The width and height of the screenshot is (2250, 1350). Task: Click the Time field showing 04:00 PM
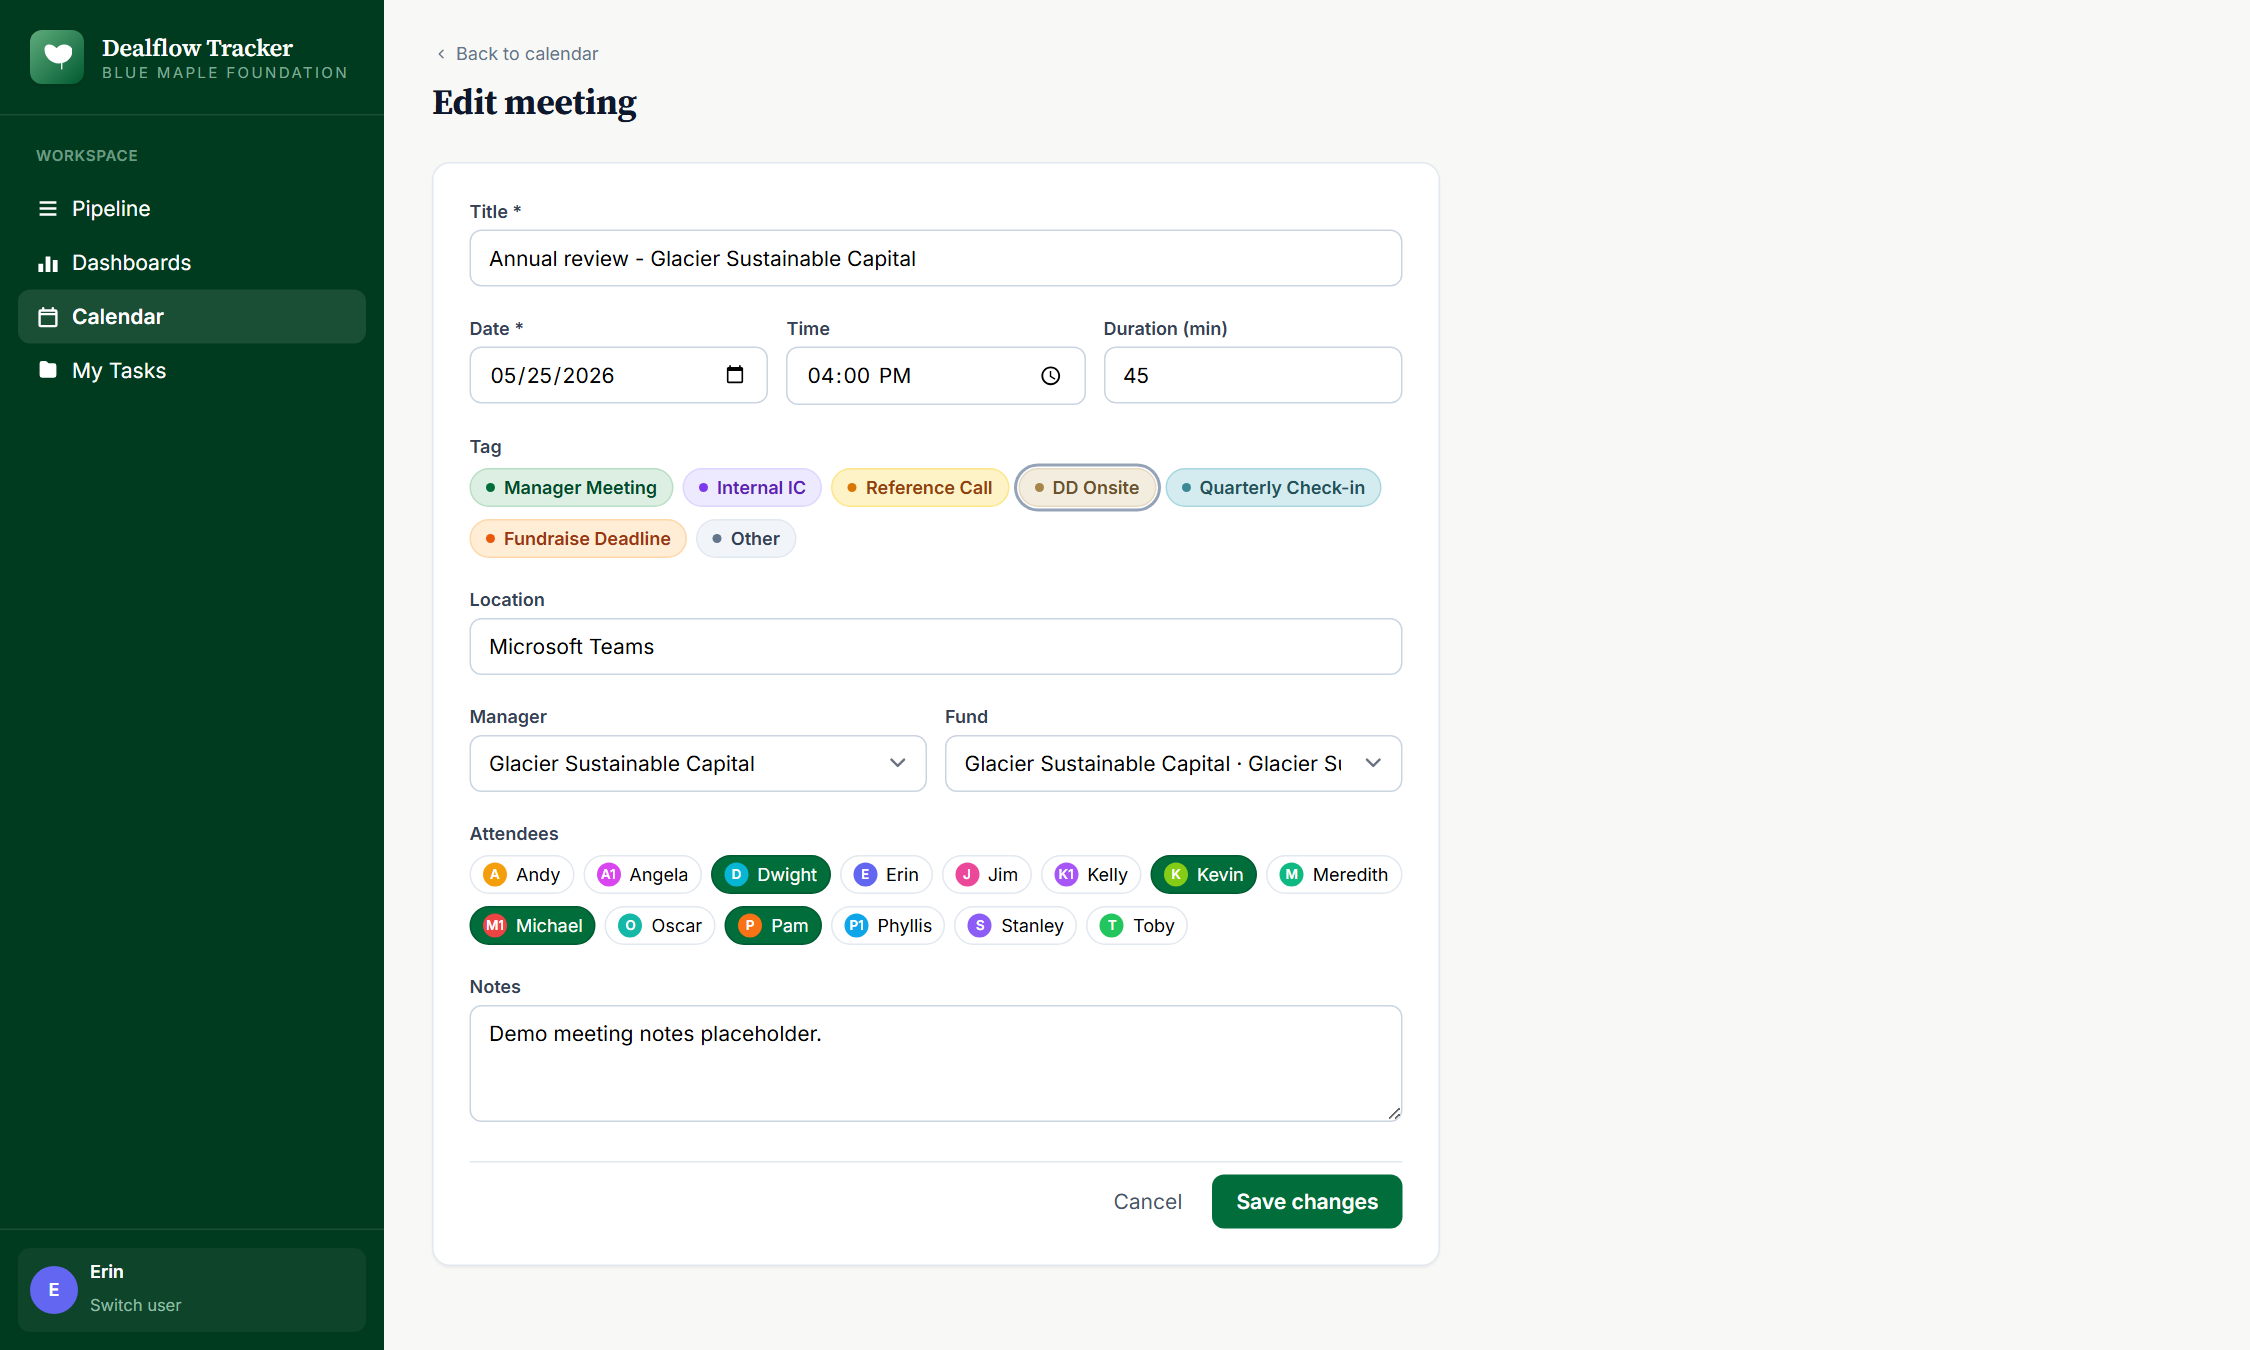936,376
